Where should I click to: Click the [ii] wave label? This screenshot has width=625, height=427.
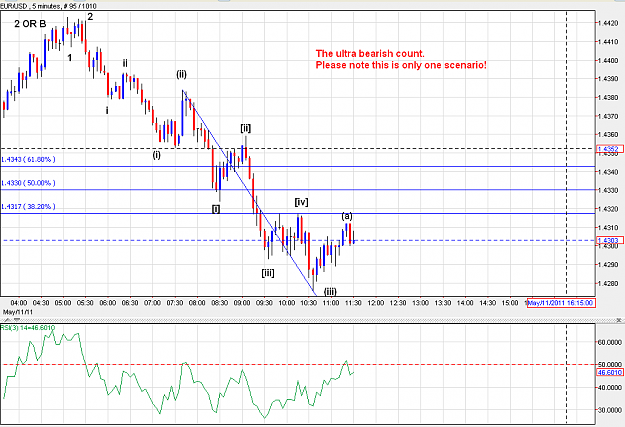tap(246, 128)
